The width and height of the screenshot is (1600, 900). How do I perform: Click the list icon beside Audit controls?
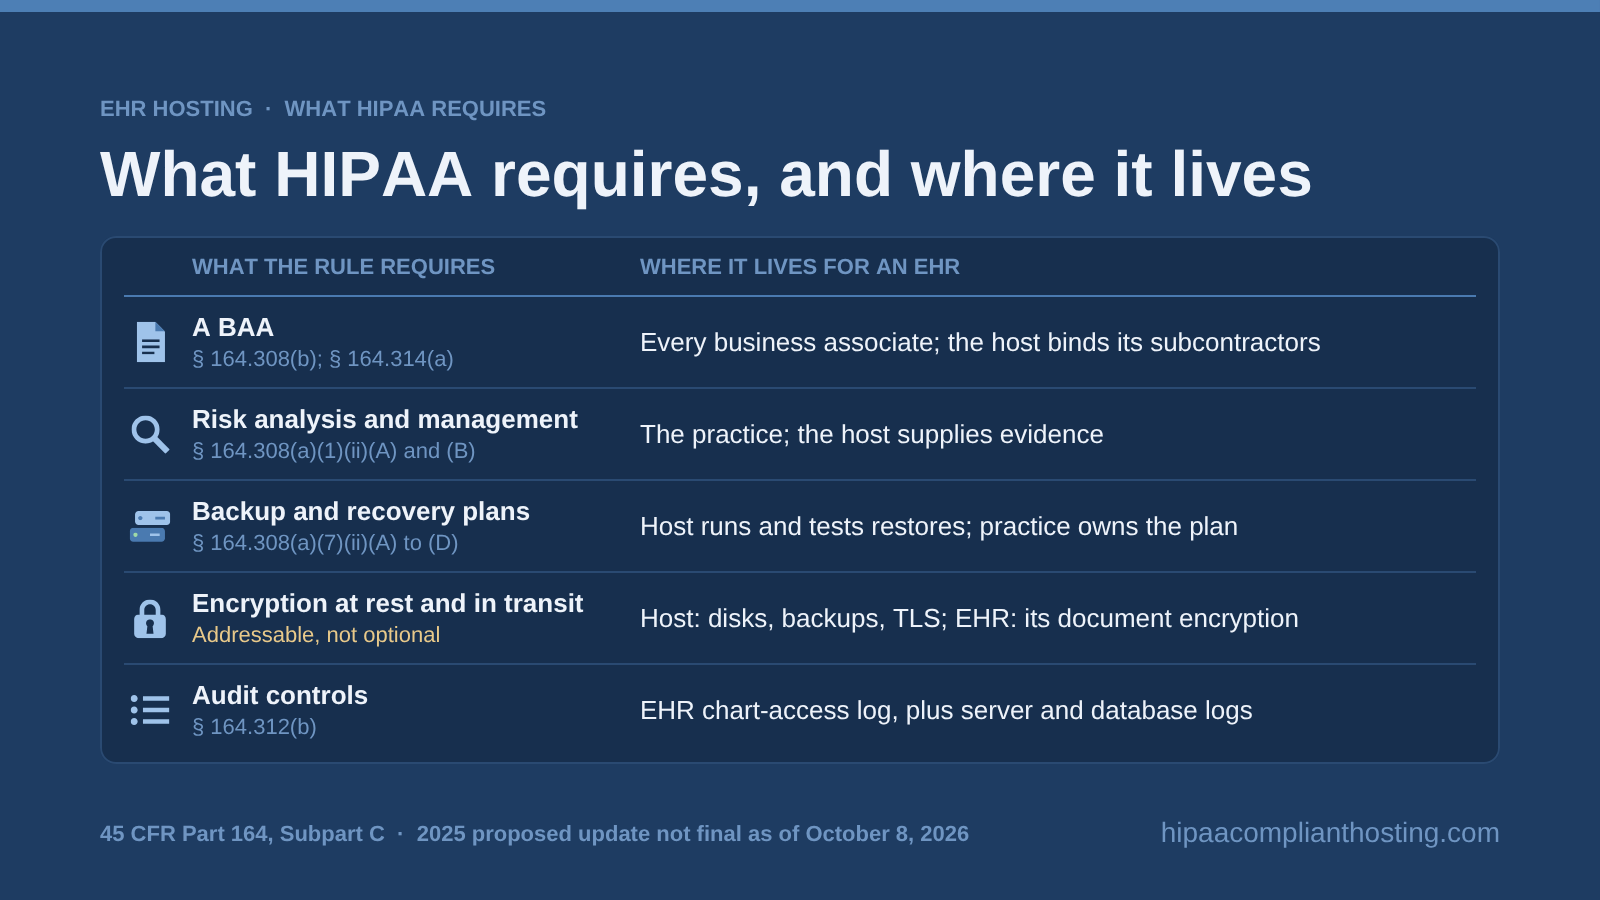(x=150, y=710)
